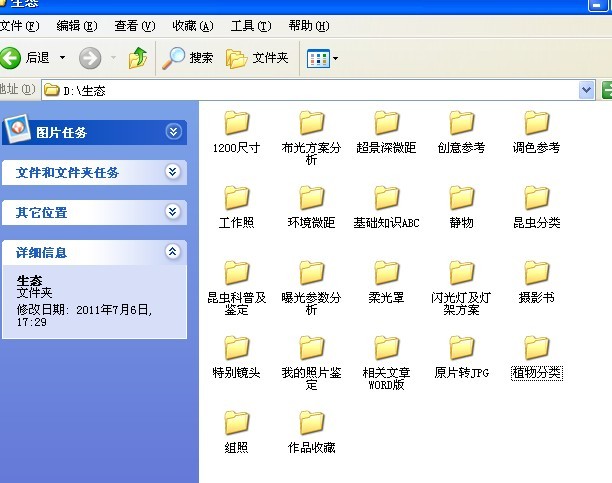Expand the 图片任务 panel chevron
Screen dimensions: 612x483
[x=173, y=132]
